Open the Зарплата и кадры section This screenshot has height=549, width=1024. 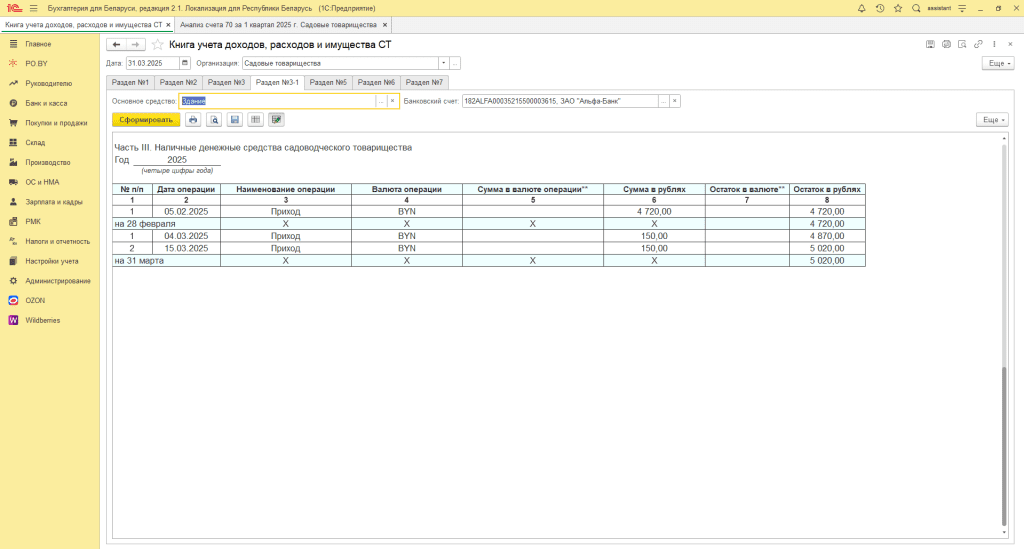[x=50, y=202]
